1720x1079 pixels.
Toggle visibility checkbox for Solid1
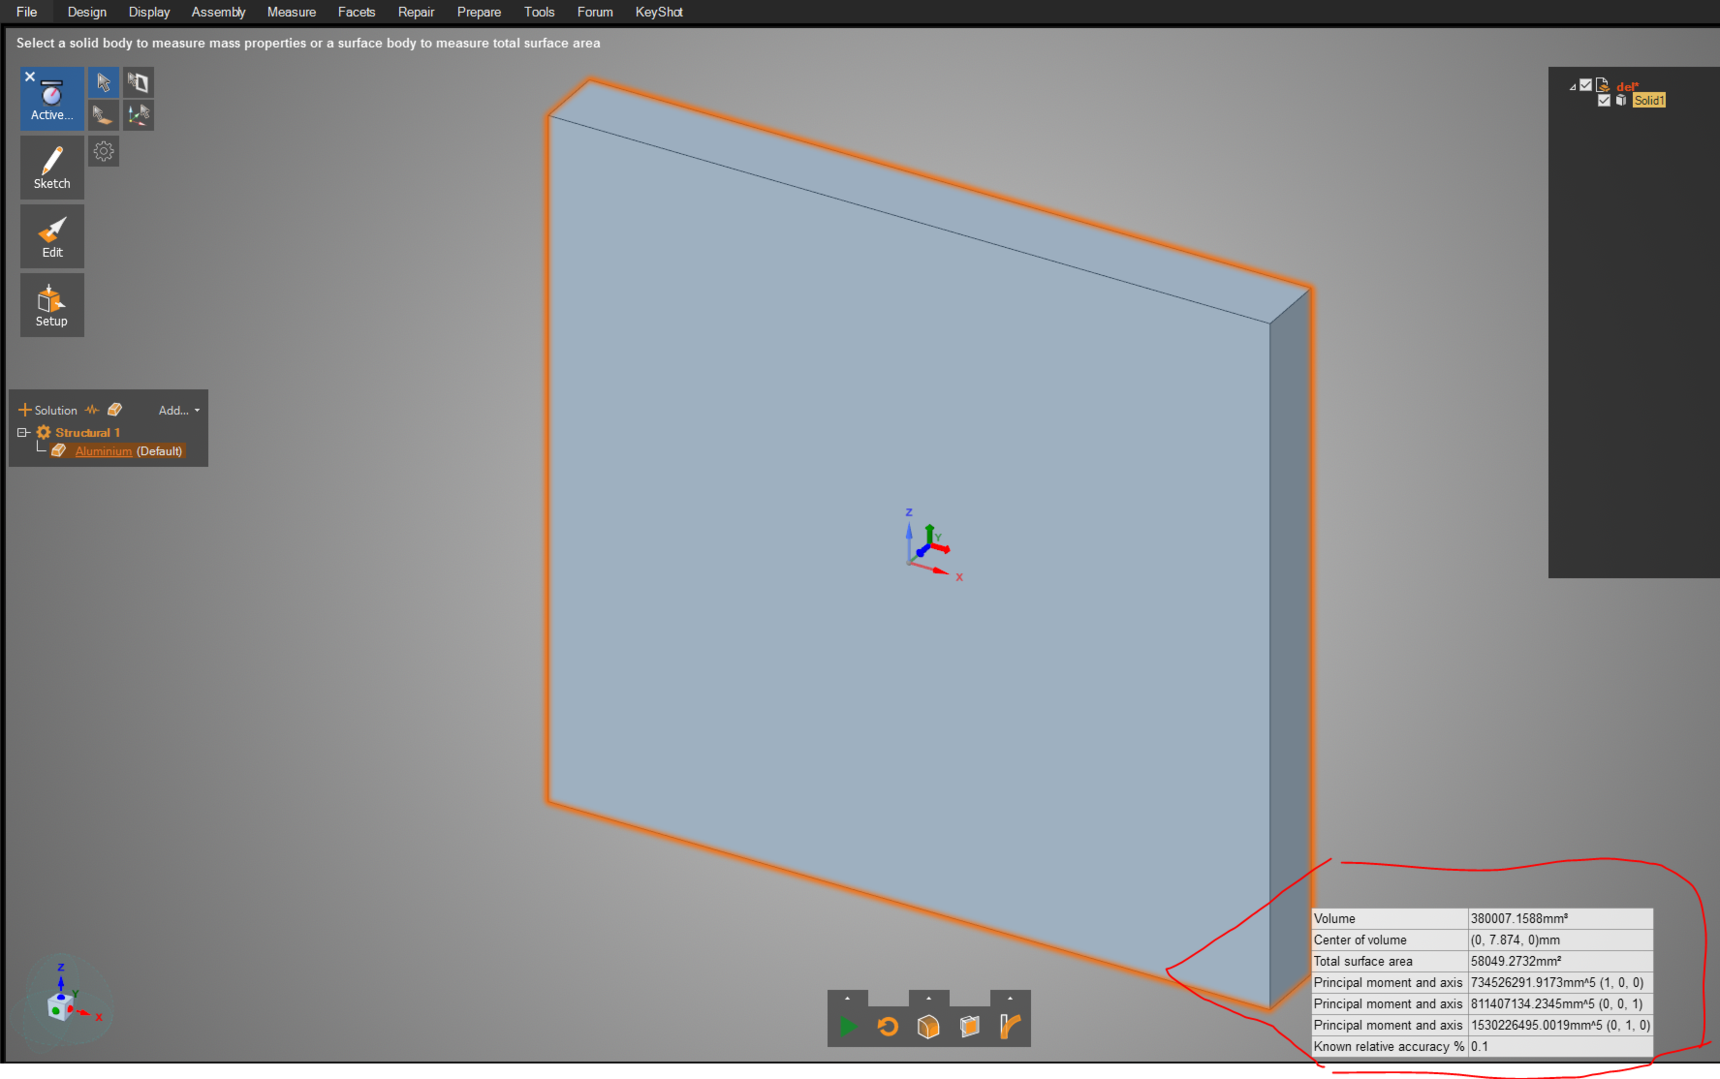[1604, 100]
